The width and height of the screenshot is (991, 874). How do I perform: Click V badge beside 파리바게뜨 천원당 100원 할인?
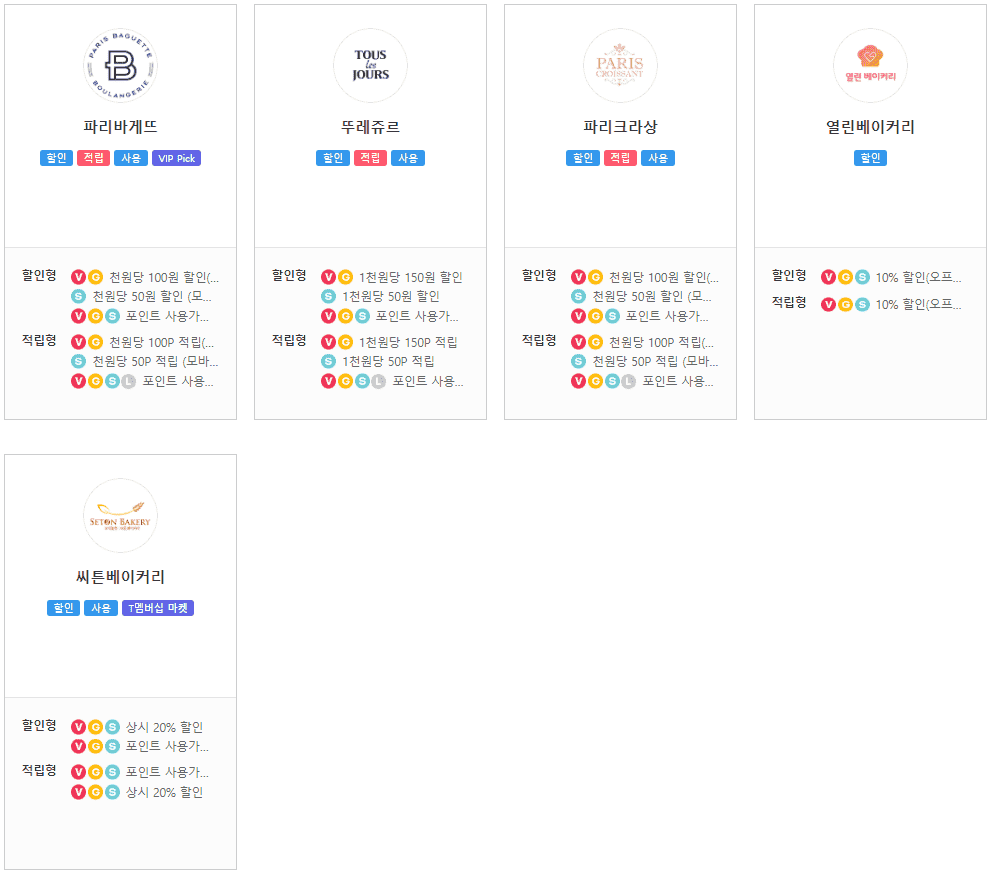78,277
